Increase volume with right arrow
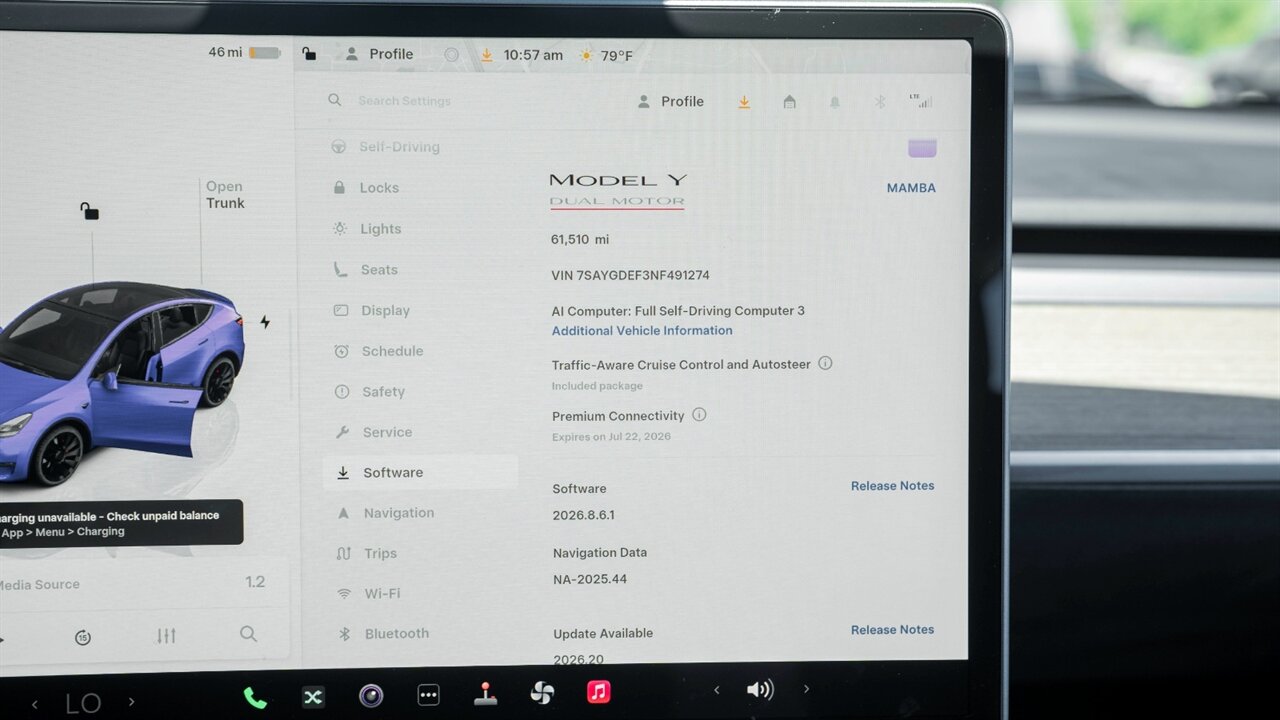 [x=806, y=688]
